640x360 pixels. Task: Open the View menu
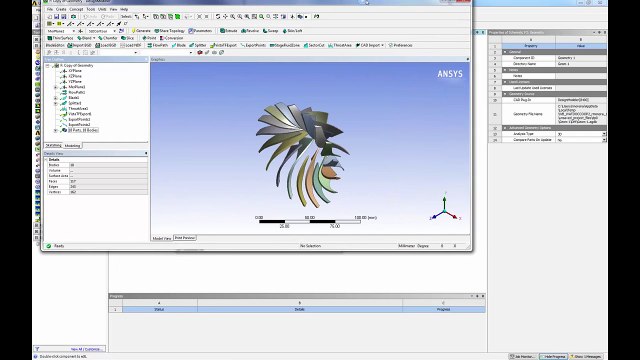113,9
